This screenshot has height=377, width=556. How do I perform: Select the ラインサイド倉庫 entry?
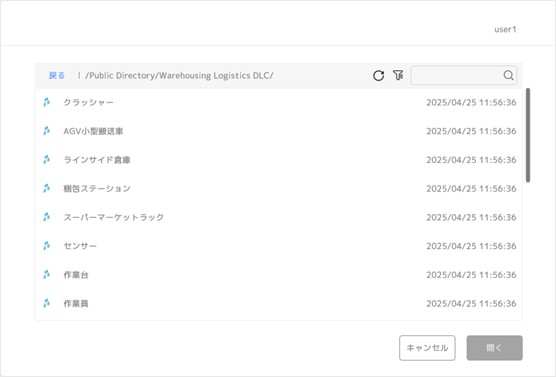(278, 160)
